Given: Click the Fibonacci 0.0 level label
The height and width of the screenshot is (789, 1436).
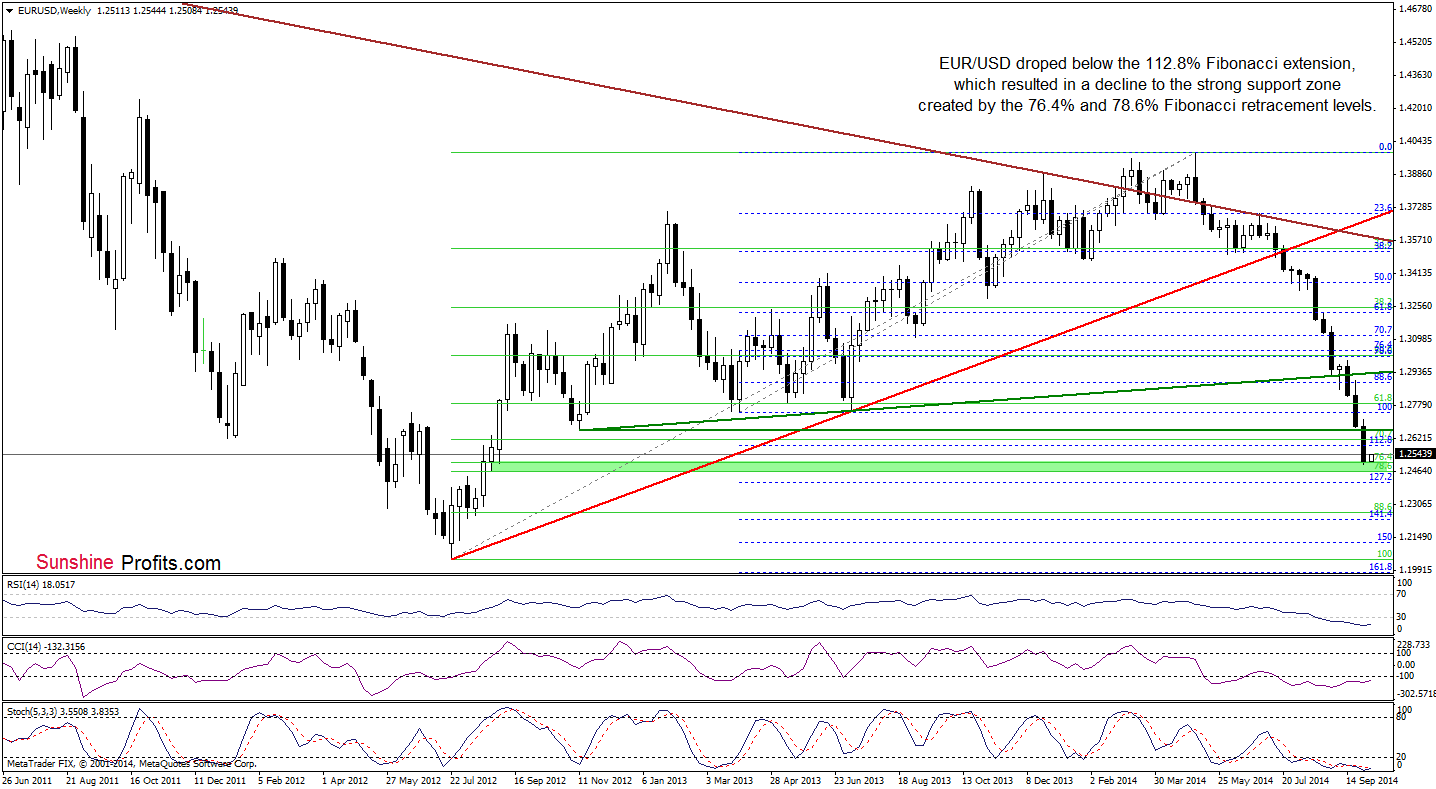Looking at the screenshot, I should pyautogui.click(x=1385, y=147).
